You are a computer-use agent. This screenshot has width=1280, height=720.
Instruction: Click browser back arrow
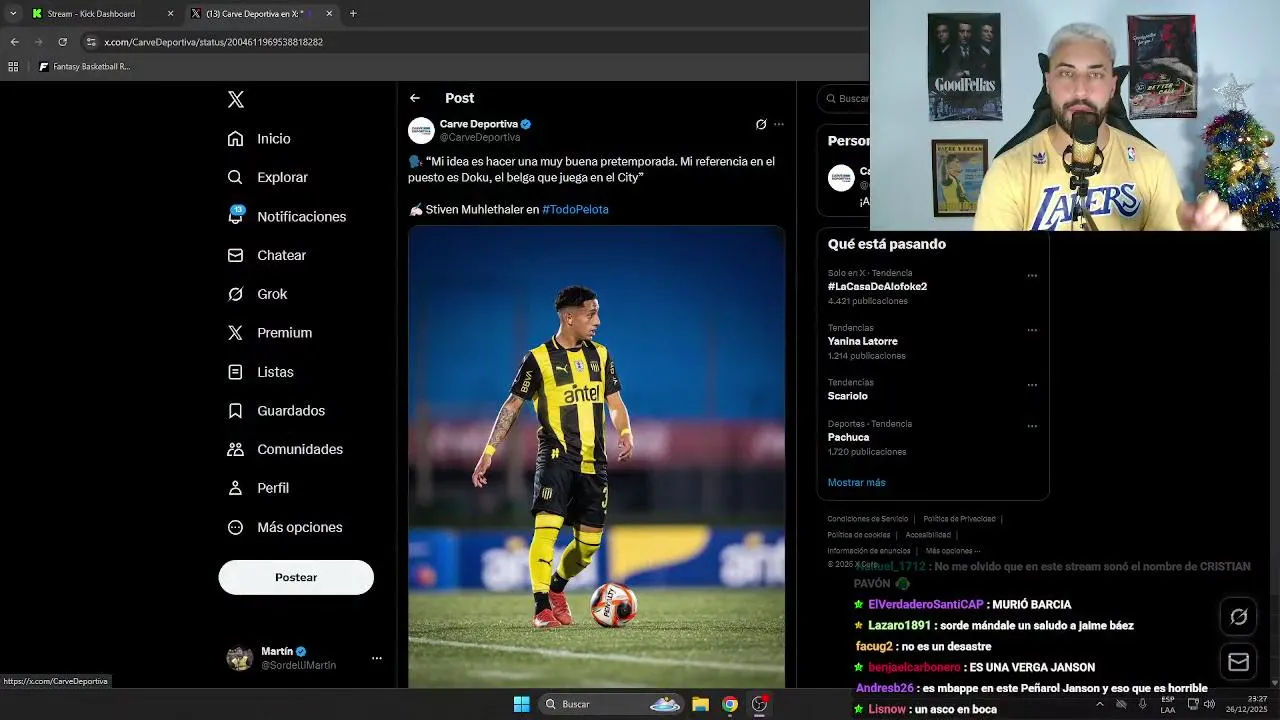click(x=14, y=42)
